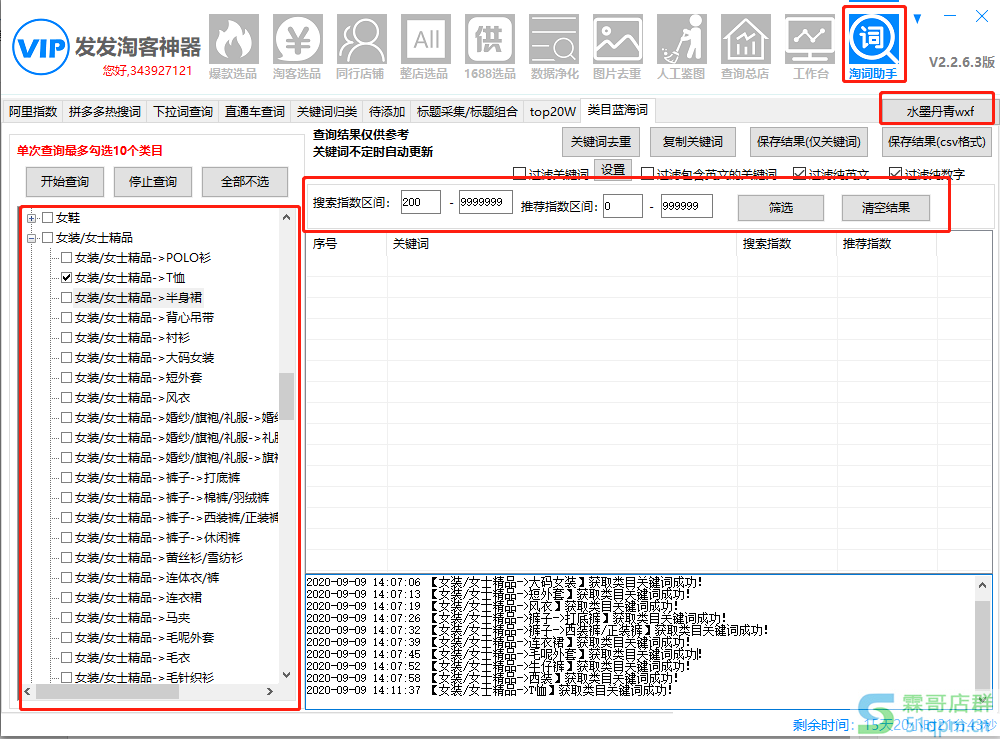Launch the 图片去重 picture icon
1000x739 pixels.
(x=617, y=45)
